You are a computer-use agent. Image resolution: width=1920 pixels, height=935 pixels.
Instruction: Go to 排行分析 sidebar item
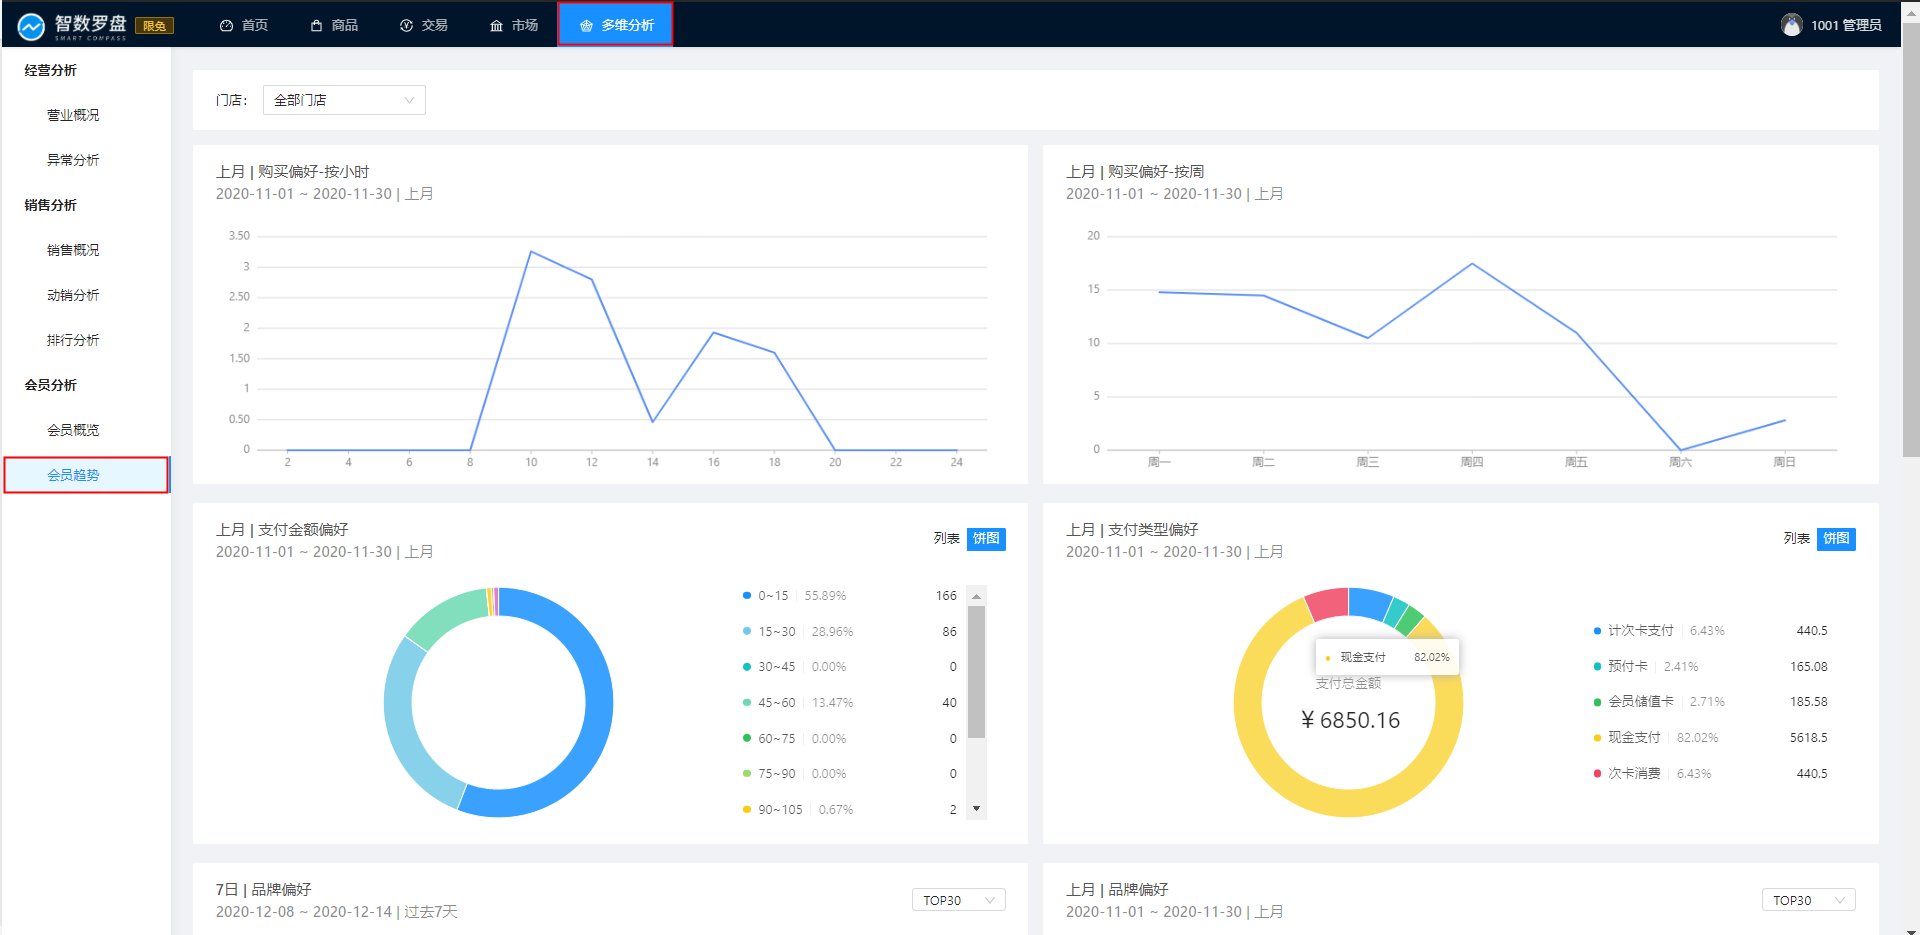[73, 340]
